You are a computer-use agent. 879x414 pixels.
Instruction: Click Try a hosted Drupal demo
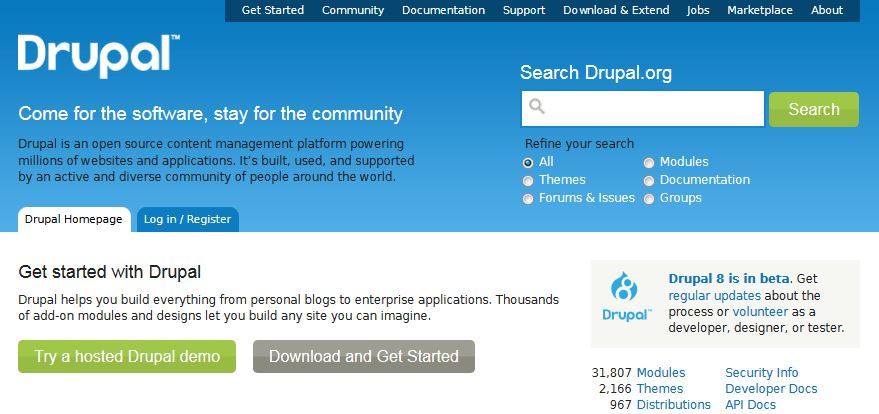[127, 356]
